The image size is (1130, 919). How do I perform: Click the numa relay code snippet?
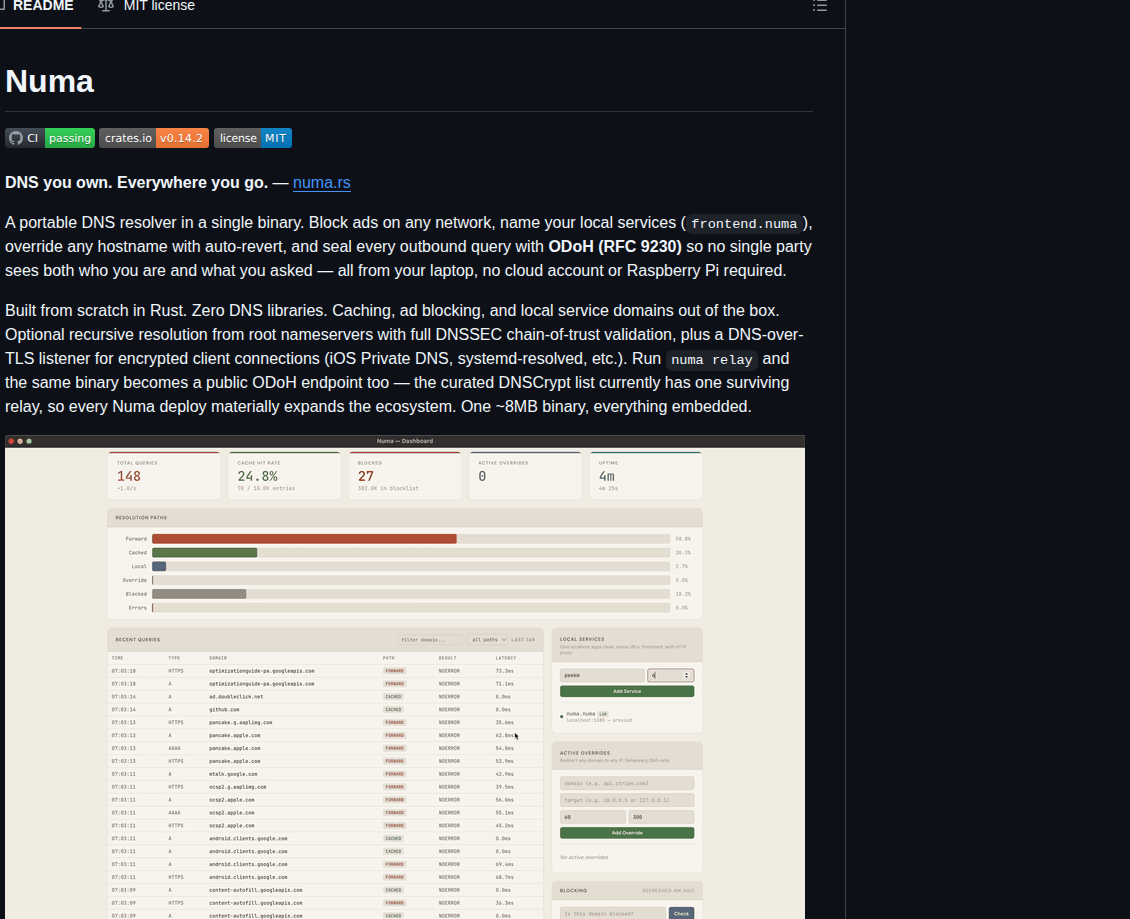pyautogui.click(x=711, y=360)
